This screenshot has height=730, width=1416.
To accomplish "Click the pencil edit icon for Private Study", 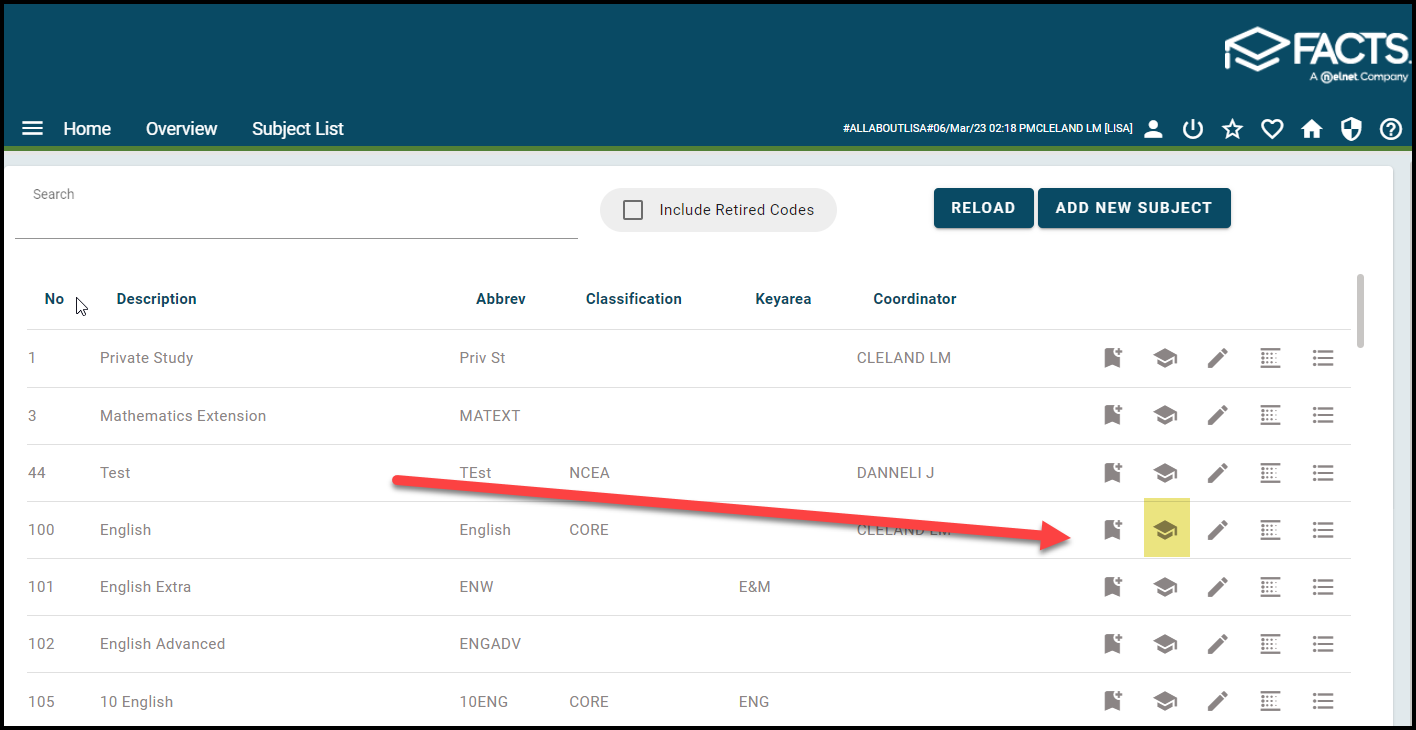I will 1217,358.
